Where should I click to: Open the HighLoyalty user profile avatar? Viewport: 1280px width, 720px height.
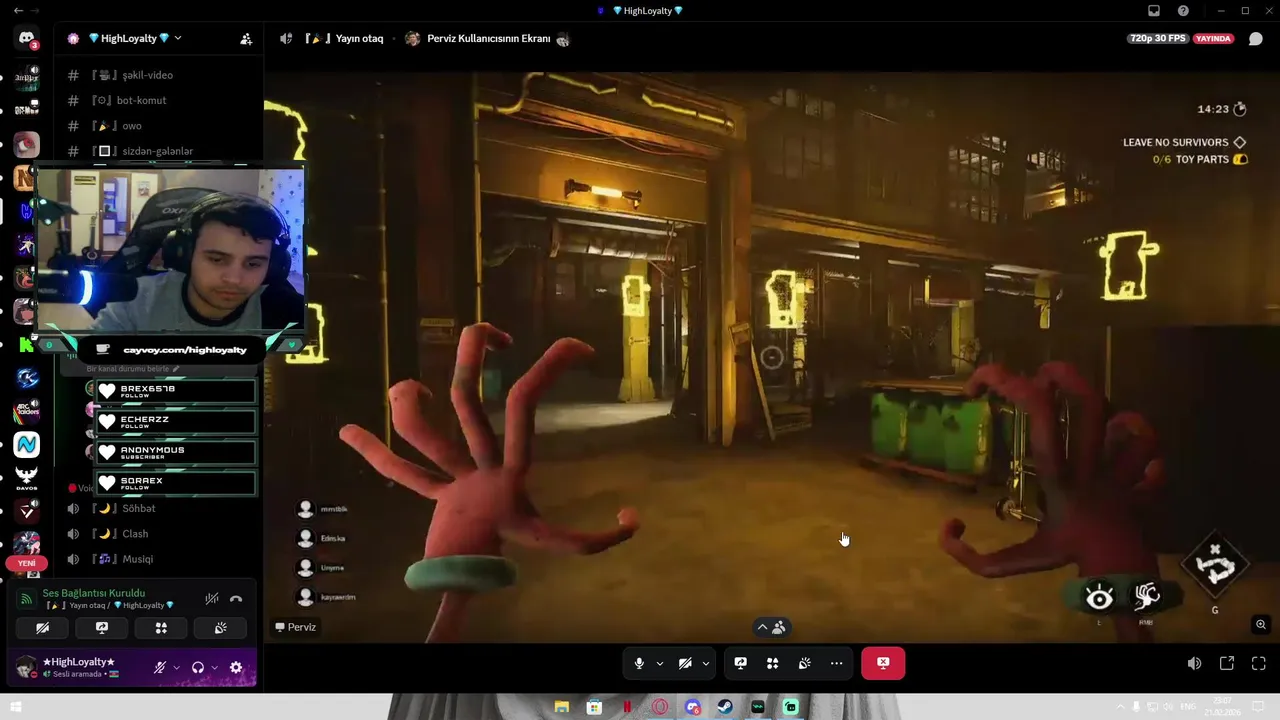click(x=26, y=667)
